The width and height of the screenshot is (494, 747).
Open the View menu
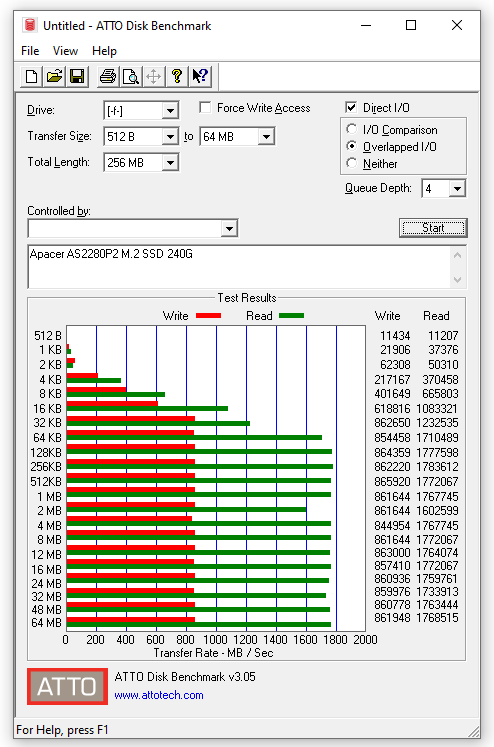(x=65, y=51)
